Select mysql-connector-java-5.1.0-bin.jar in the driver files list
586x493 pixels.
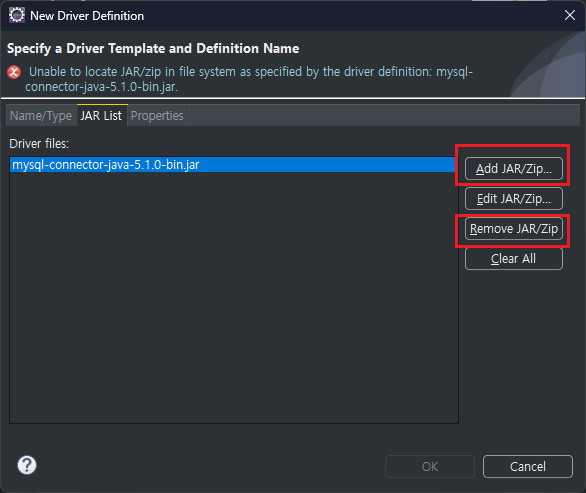[x=232, y=165]
